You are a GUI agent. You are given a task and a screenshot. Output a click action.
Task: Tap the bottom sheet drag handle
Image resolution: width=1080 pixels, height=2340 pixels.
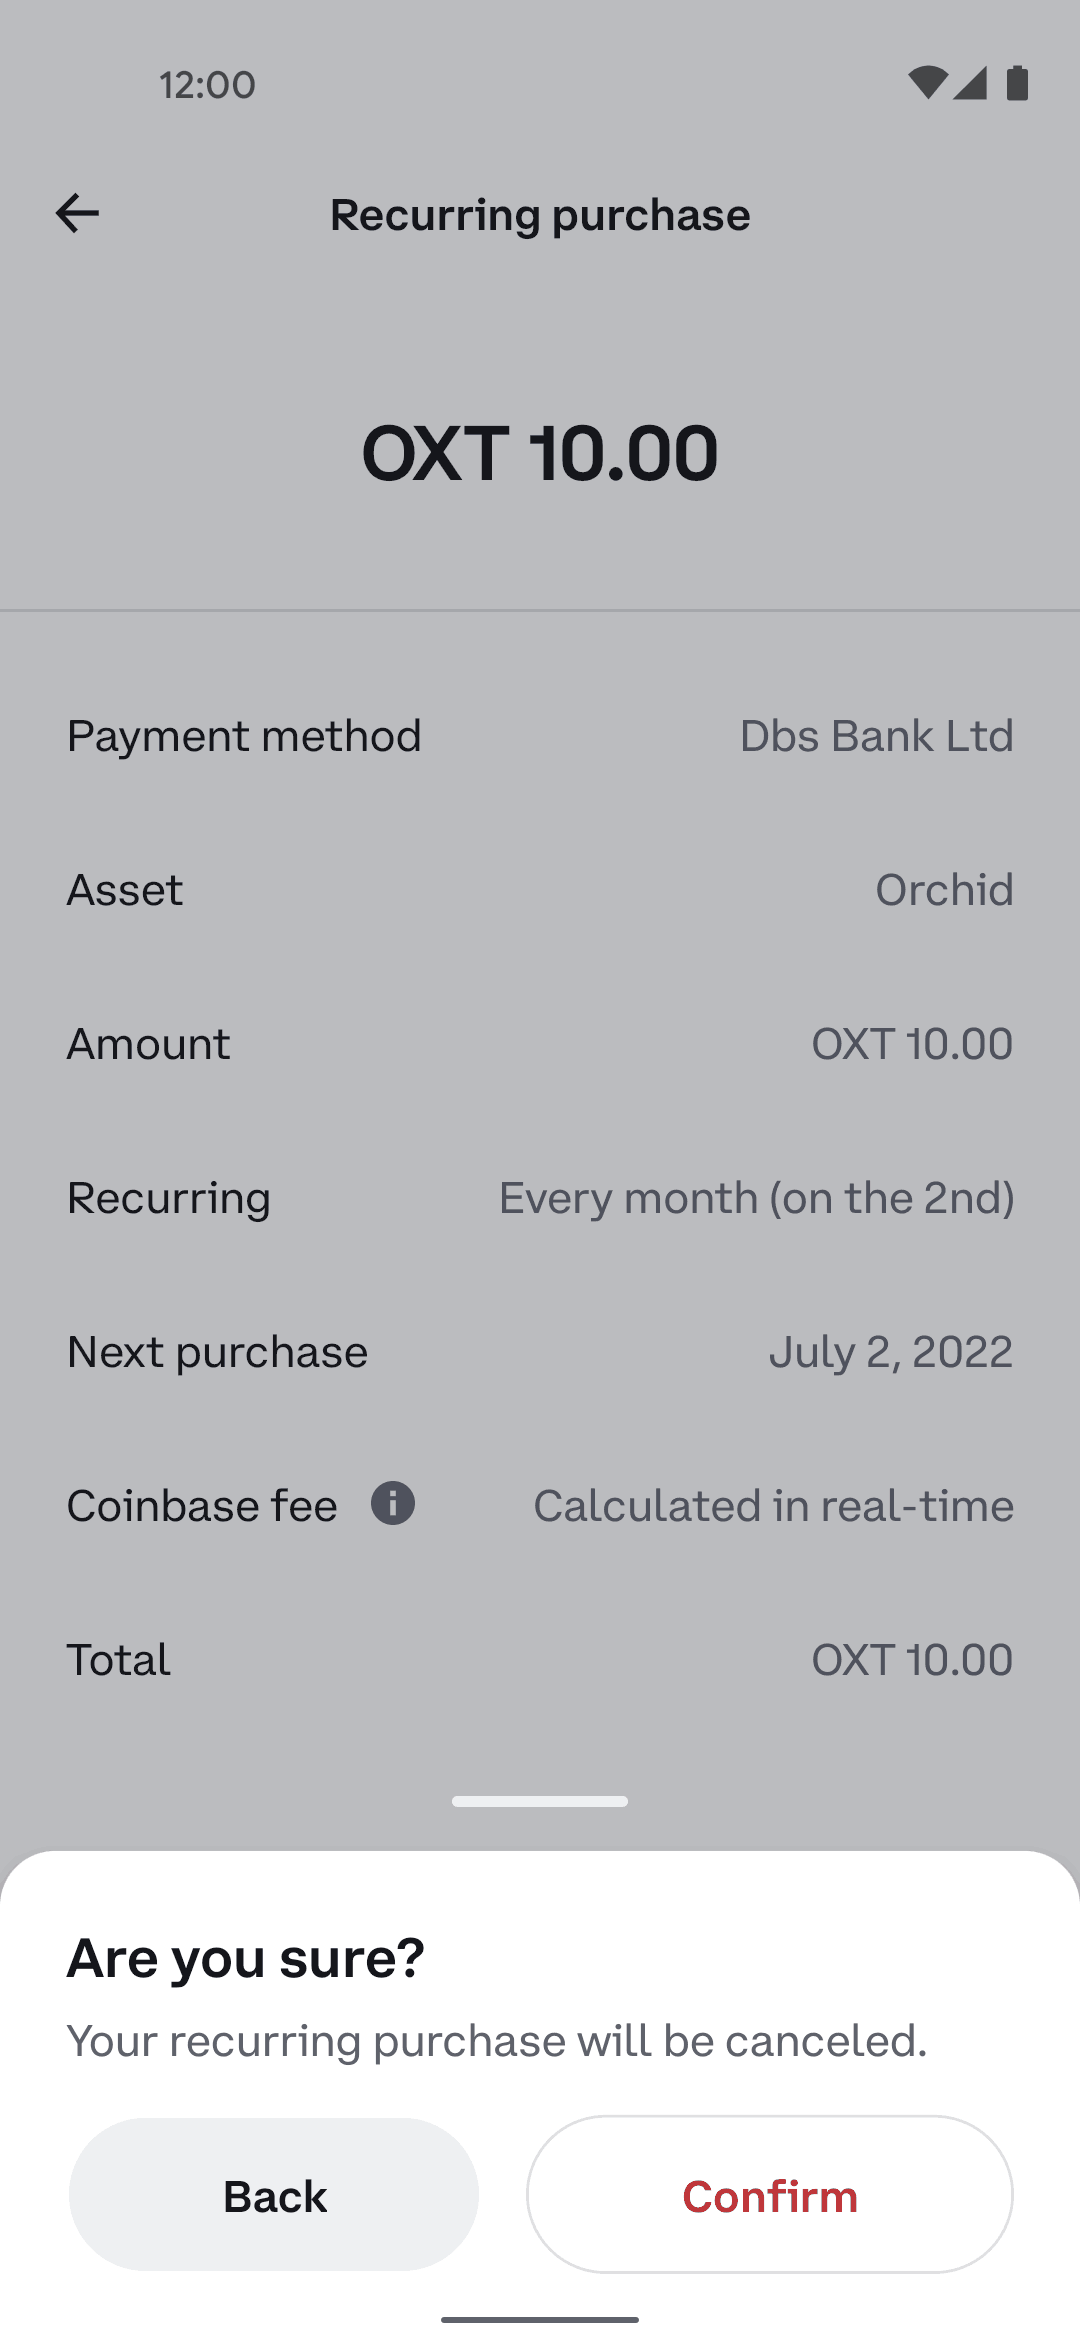click(x=540, y=1801)
